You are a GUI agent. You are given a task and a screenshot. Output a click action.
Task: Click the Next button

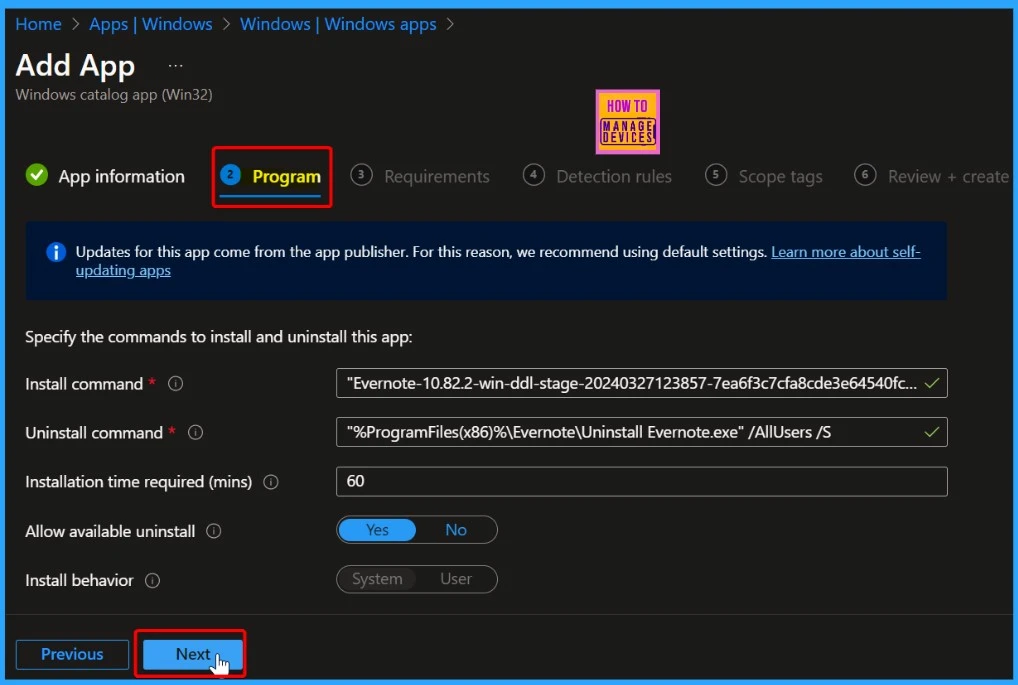point(193,654)
